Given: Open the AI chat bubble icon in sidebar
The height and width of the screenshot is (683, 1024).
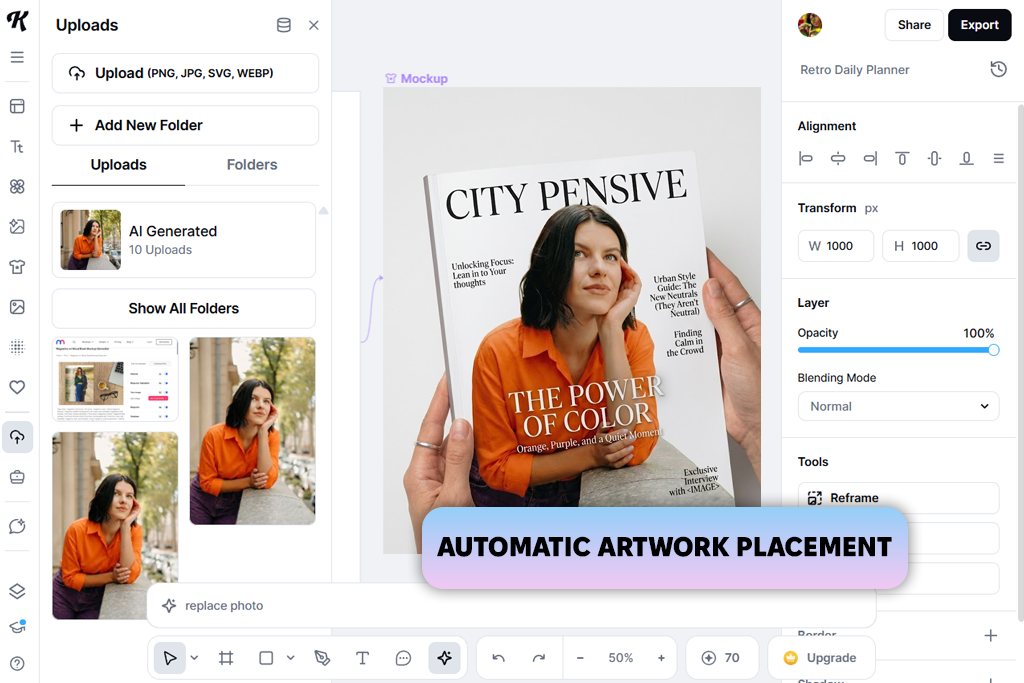Looking at the screenshot, I should tap(18, 526).
